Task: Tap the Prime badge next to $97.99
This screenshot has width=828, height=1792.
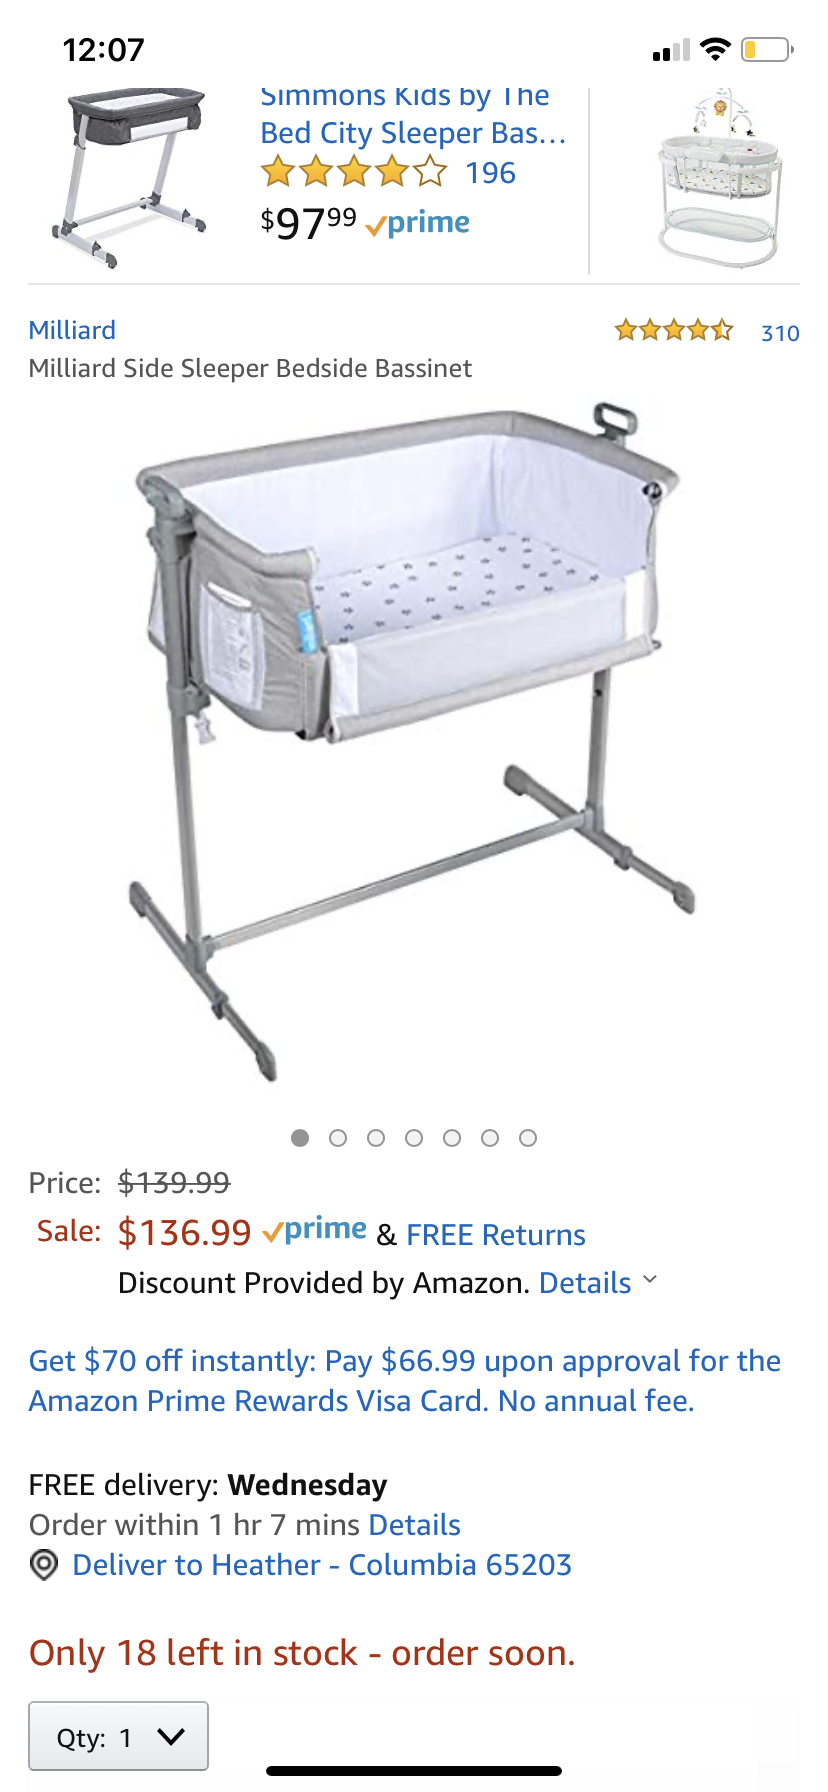Action: point(418,223)
